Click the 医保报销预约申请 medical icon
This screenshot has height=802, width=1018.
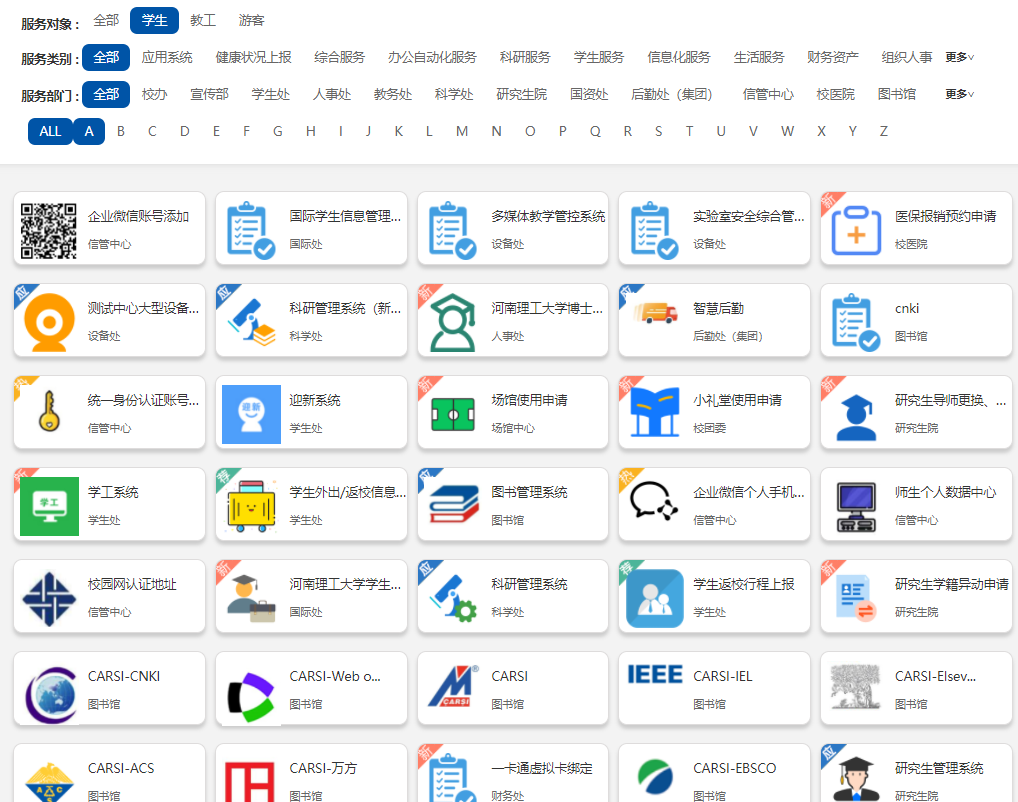click(x=856, y=231)
